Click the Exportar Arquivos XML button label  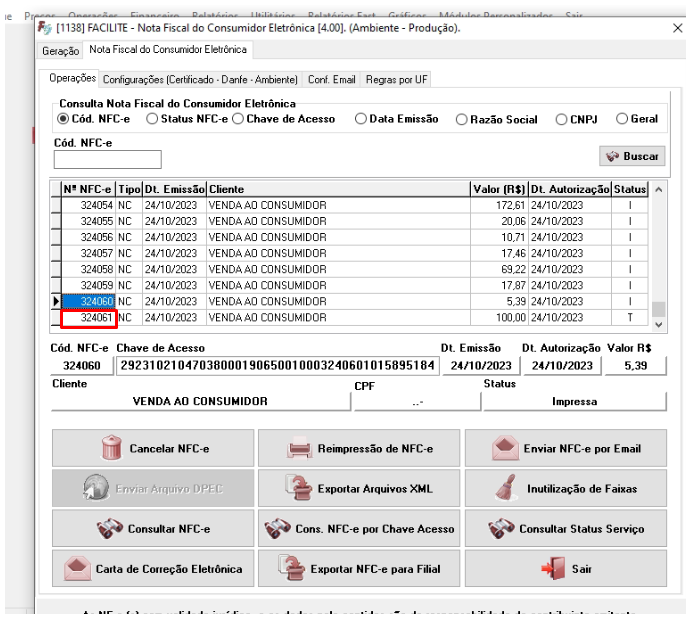coord(375,488)
